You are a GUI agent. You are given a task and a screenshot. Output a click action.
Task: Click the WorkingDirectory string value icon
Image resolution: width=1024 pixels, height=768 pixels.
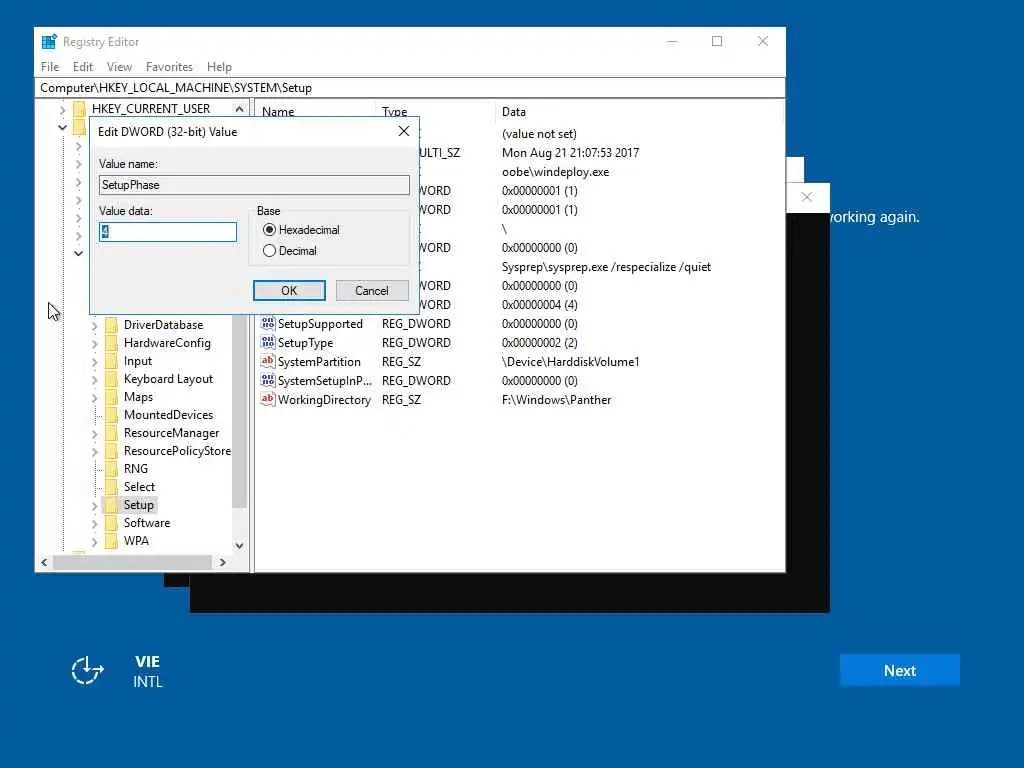click(268, 399)
